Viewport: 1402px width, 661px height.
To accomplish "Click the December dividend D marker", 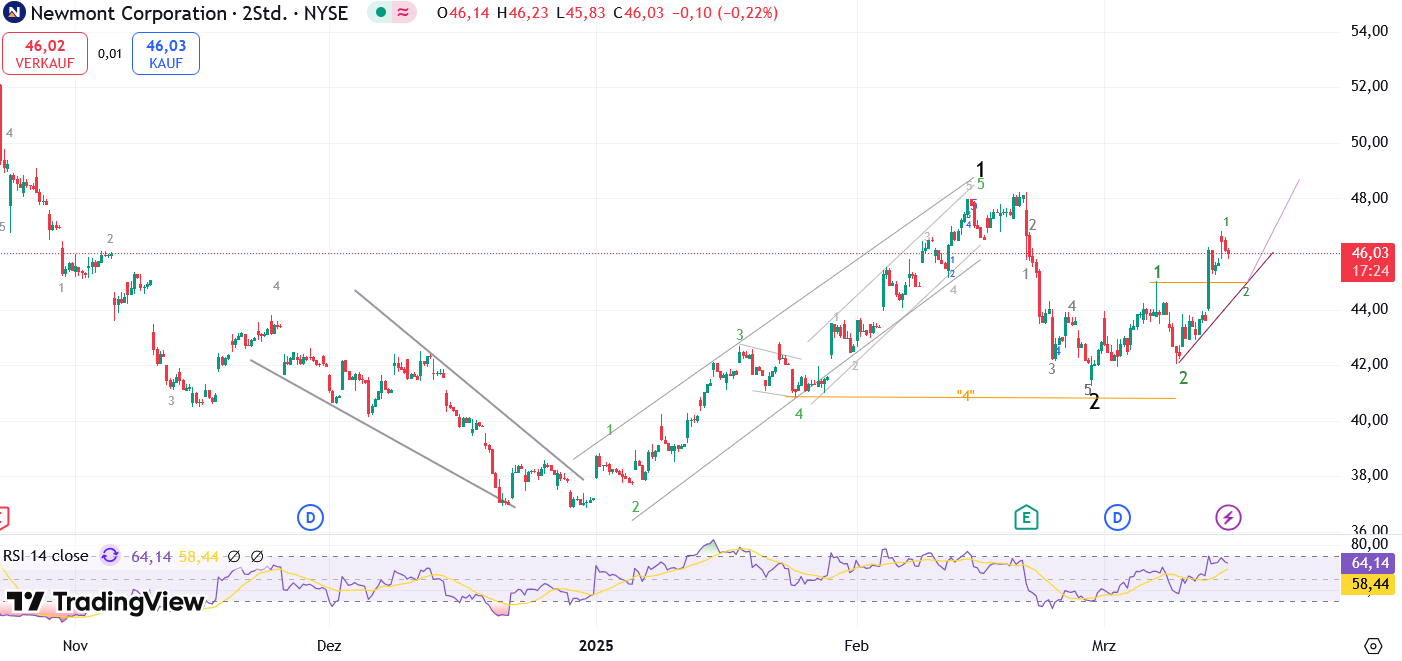I will [311, 517].
